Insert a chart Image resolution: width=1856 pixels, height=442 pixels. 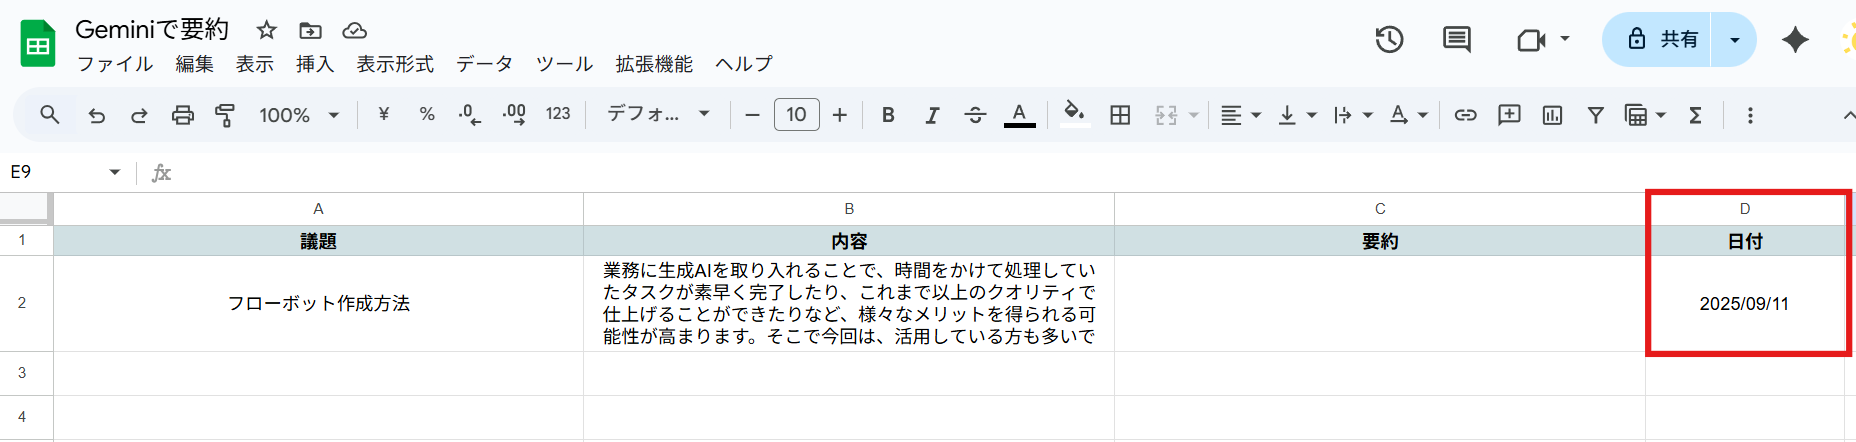click(1552, 115)
